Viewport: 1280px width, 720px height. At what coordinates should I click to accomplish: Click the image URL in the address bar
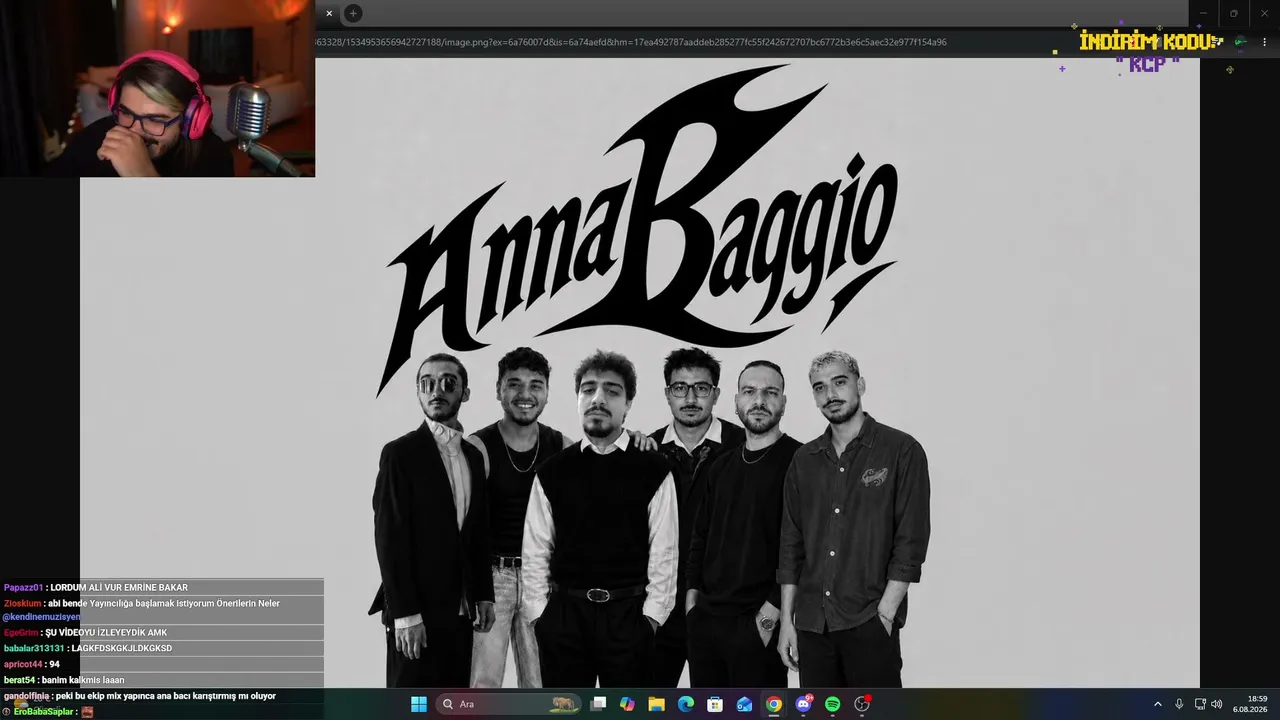click(631, 42)
